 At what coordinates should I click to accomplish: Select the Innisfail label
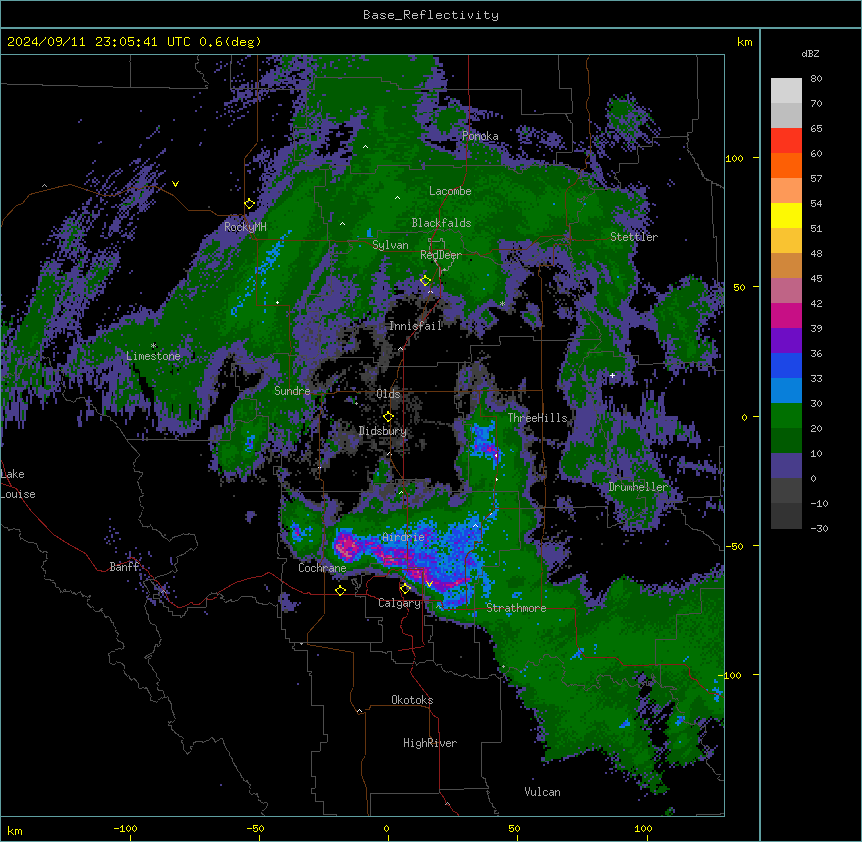click(x=416, y=326)
